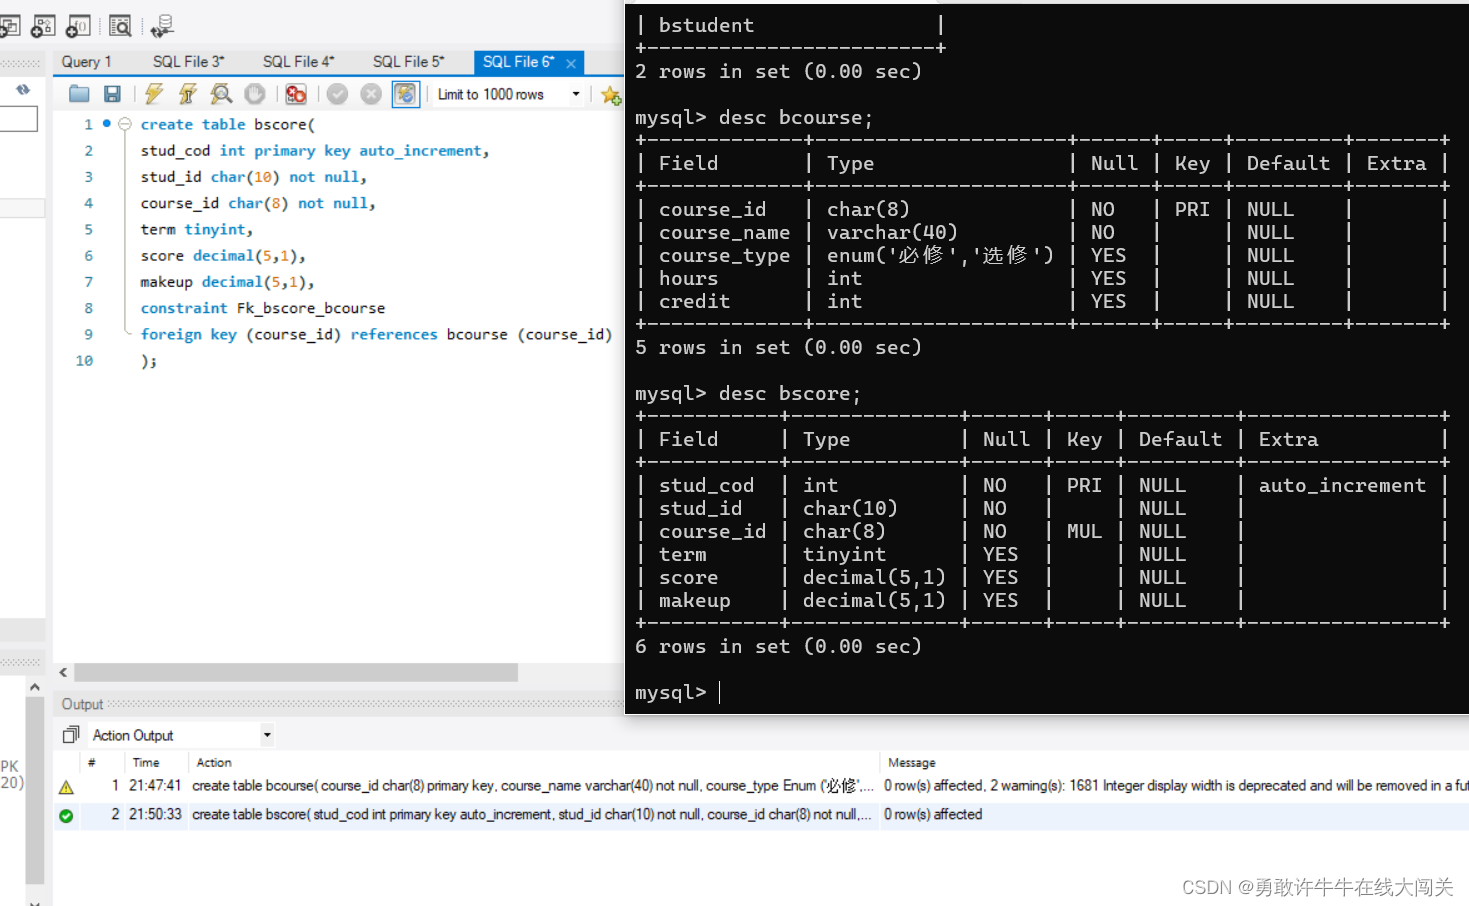The width and height of the screenshot is (1469, 906).
Task: Click the editor horizontal scrollbar thumb
Action: pyautogui.click(x=296, y=673)
